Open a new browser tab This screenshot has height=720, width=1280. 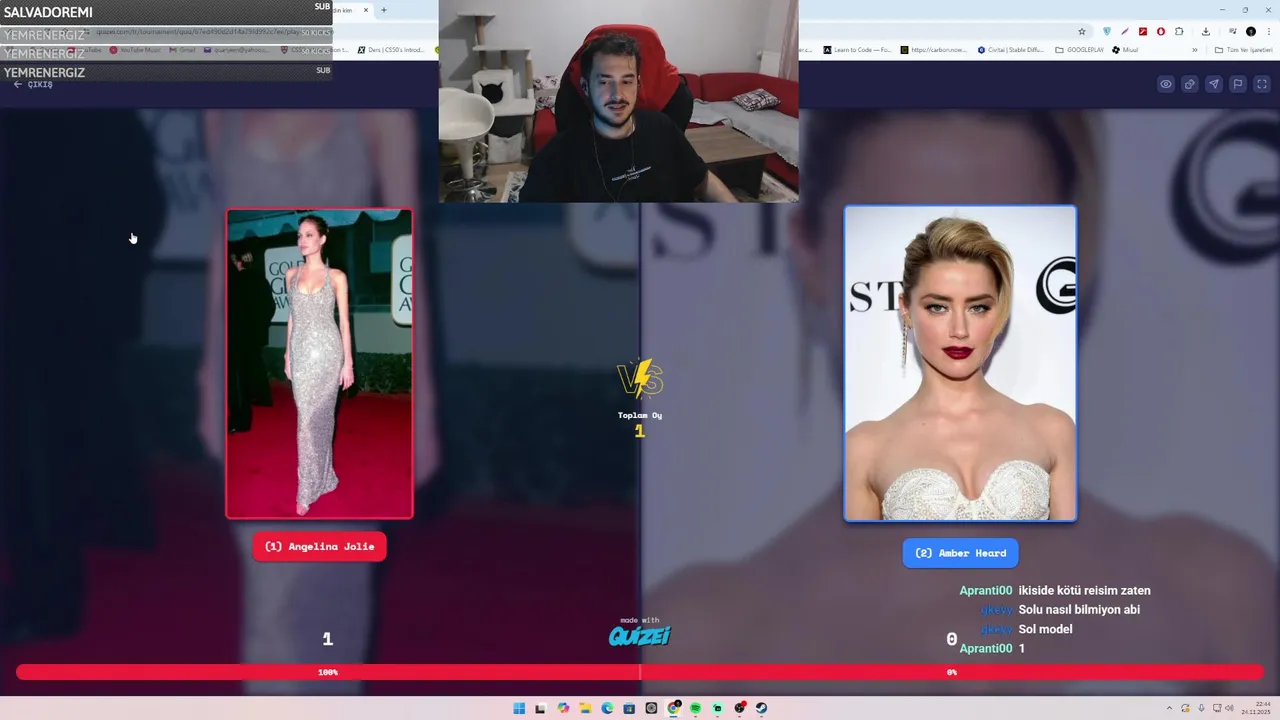point(384,10)
